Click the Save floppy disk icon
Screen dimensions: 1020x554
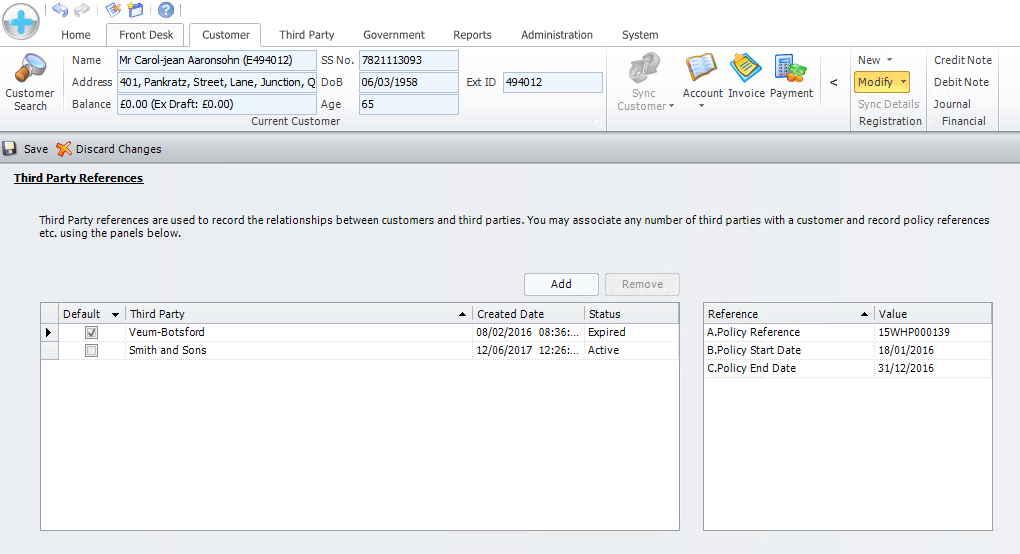tap(10, 149)
